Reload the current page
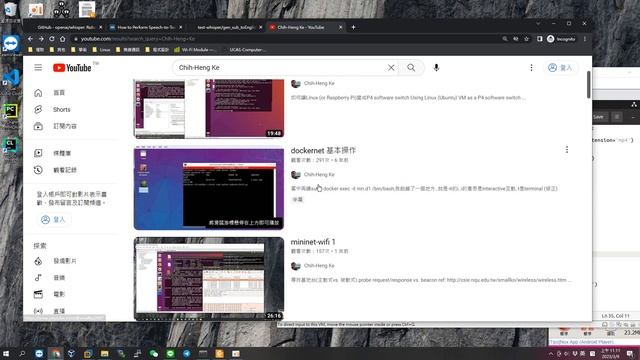 [52, 39]
